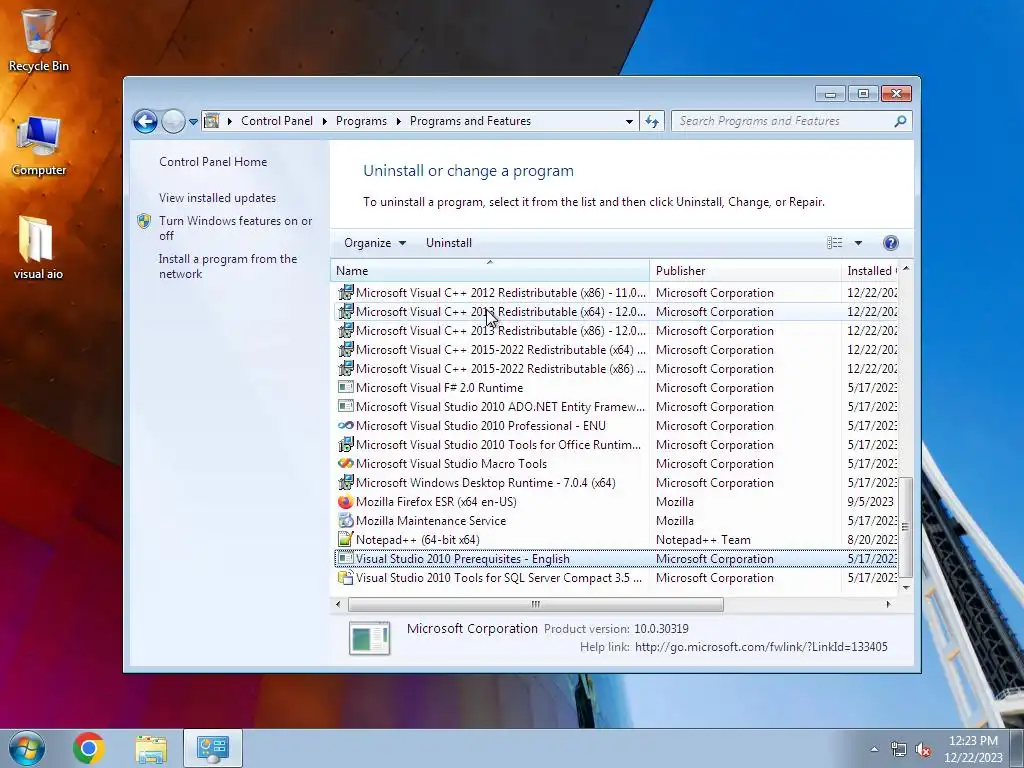Viewport: 1024px width, 768px height.
Task: Click the horizontal scrollbar thumb of program list
Action: tap(536, 604)
